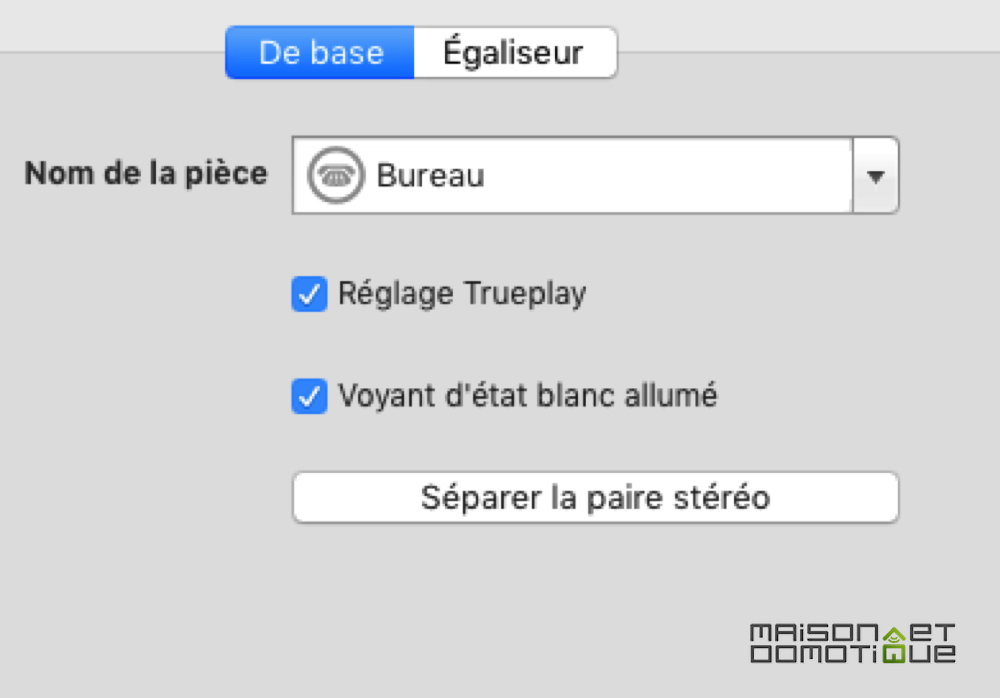Expand the room name dropdown arrow
Viewport: 1000px width, 698px height.
(876, 175)
